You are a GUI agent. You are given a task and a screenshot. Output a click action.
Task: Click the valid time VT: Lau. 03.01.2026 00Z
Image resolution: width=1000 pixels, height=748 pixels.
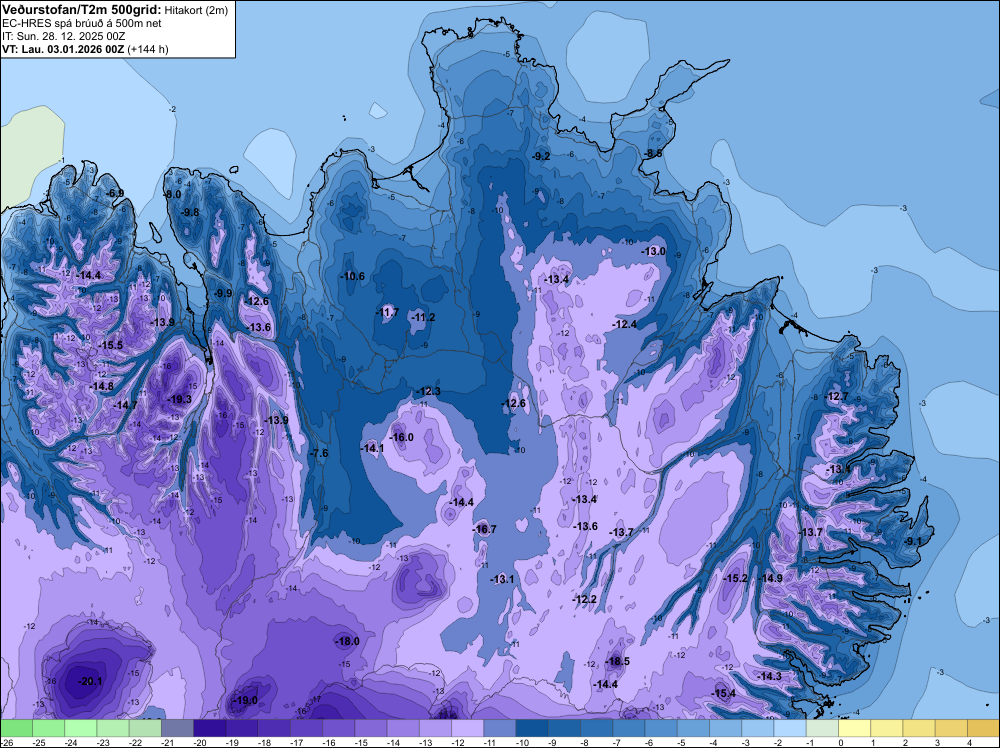coord(62,49)
